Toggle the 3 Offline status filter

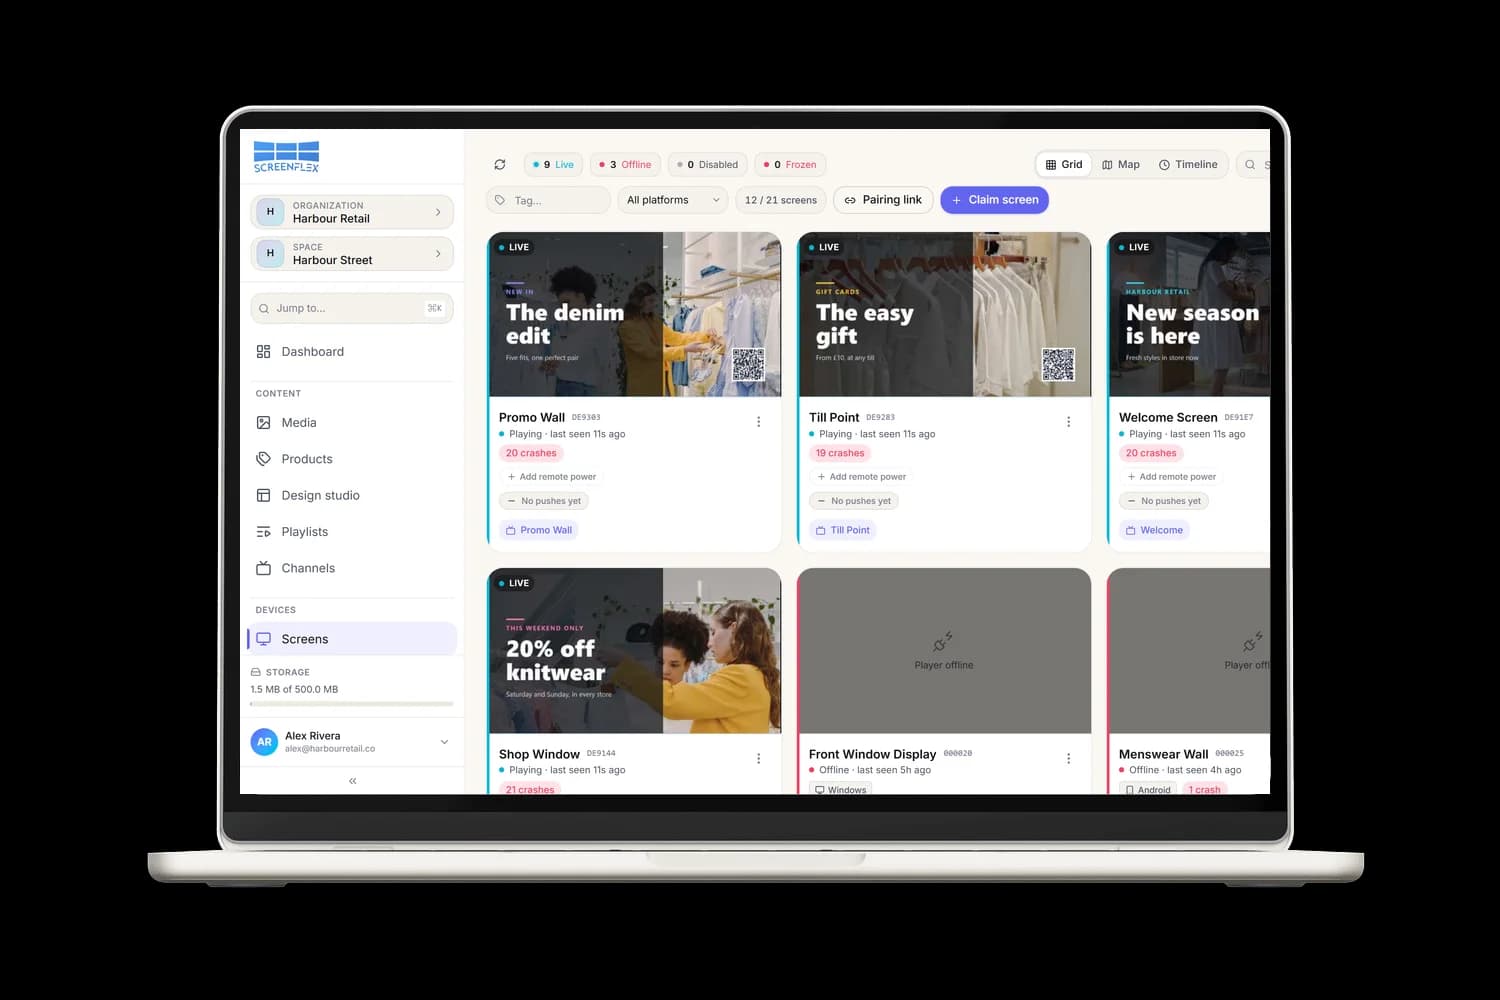[625, 165]
